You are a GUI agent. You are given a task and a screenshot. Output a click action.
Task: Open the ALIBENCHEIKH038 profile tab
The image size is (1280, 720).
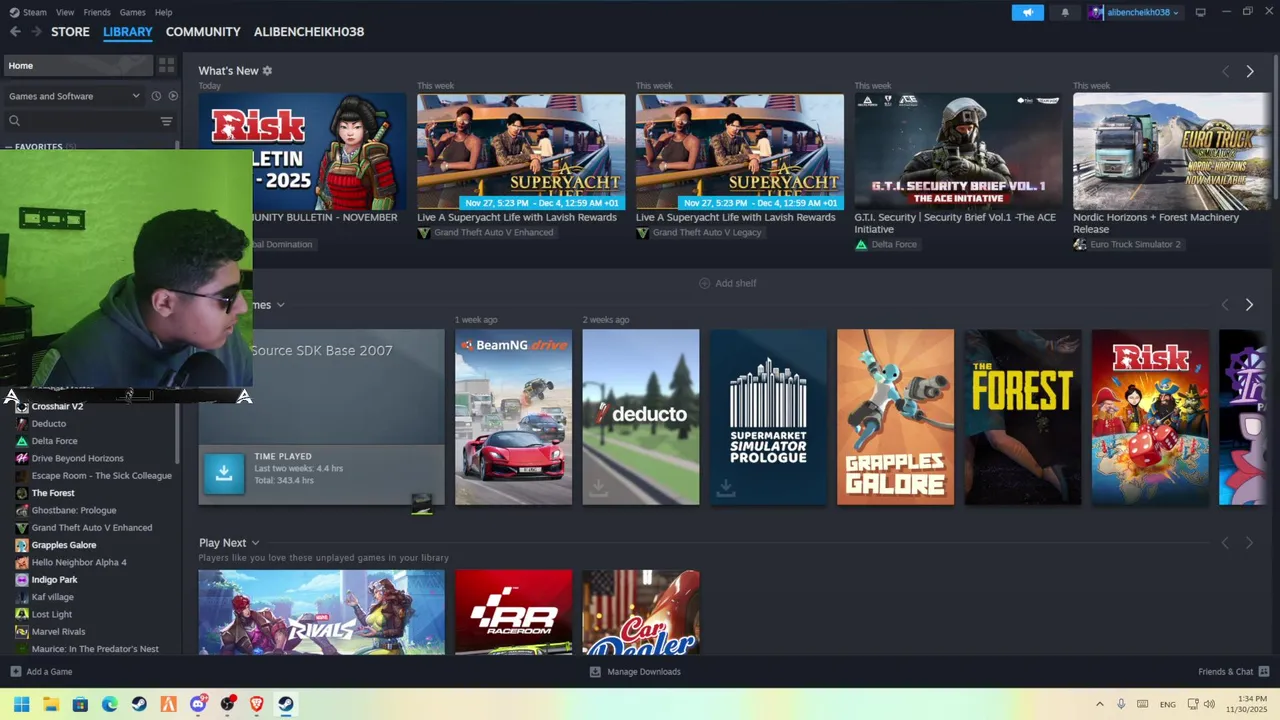[309, 32]
